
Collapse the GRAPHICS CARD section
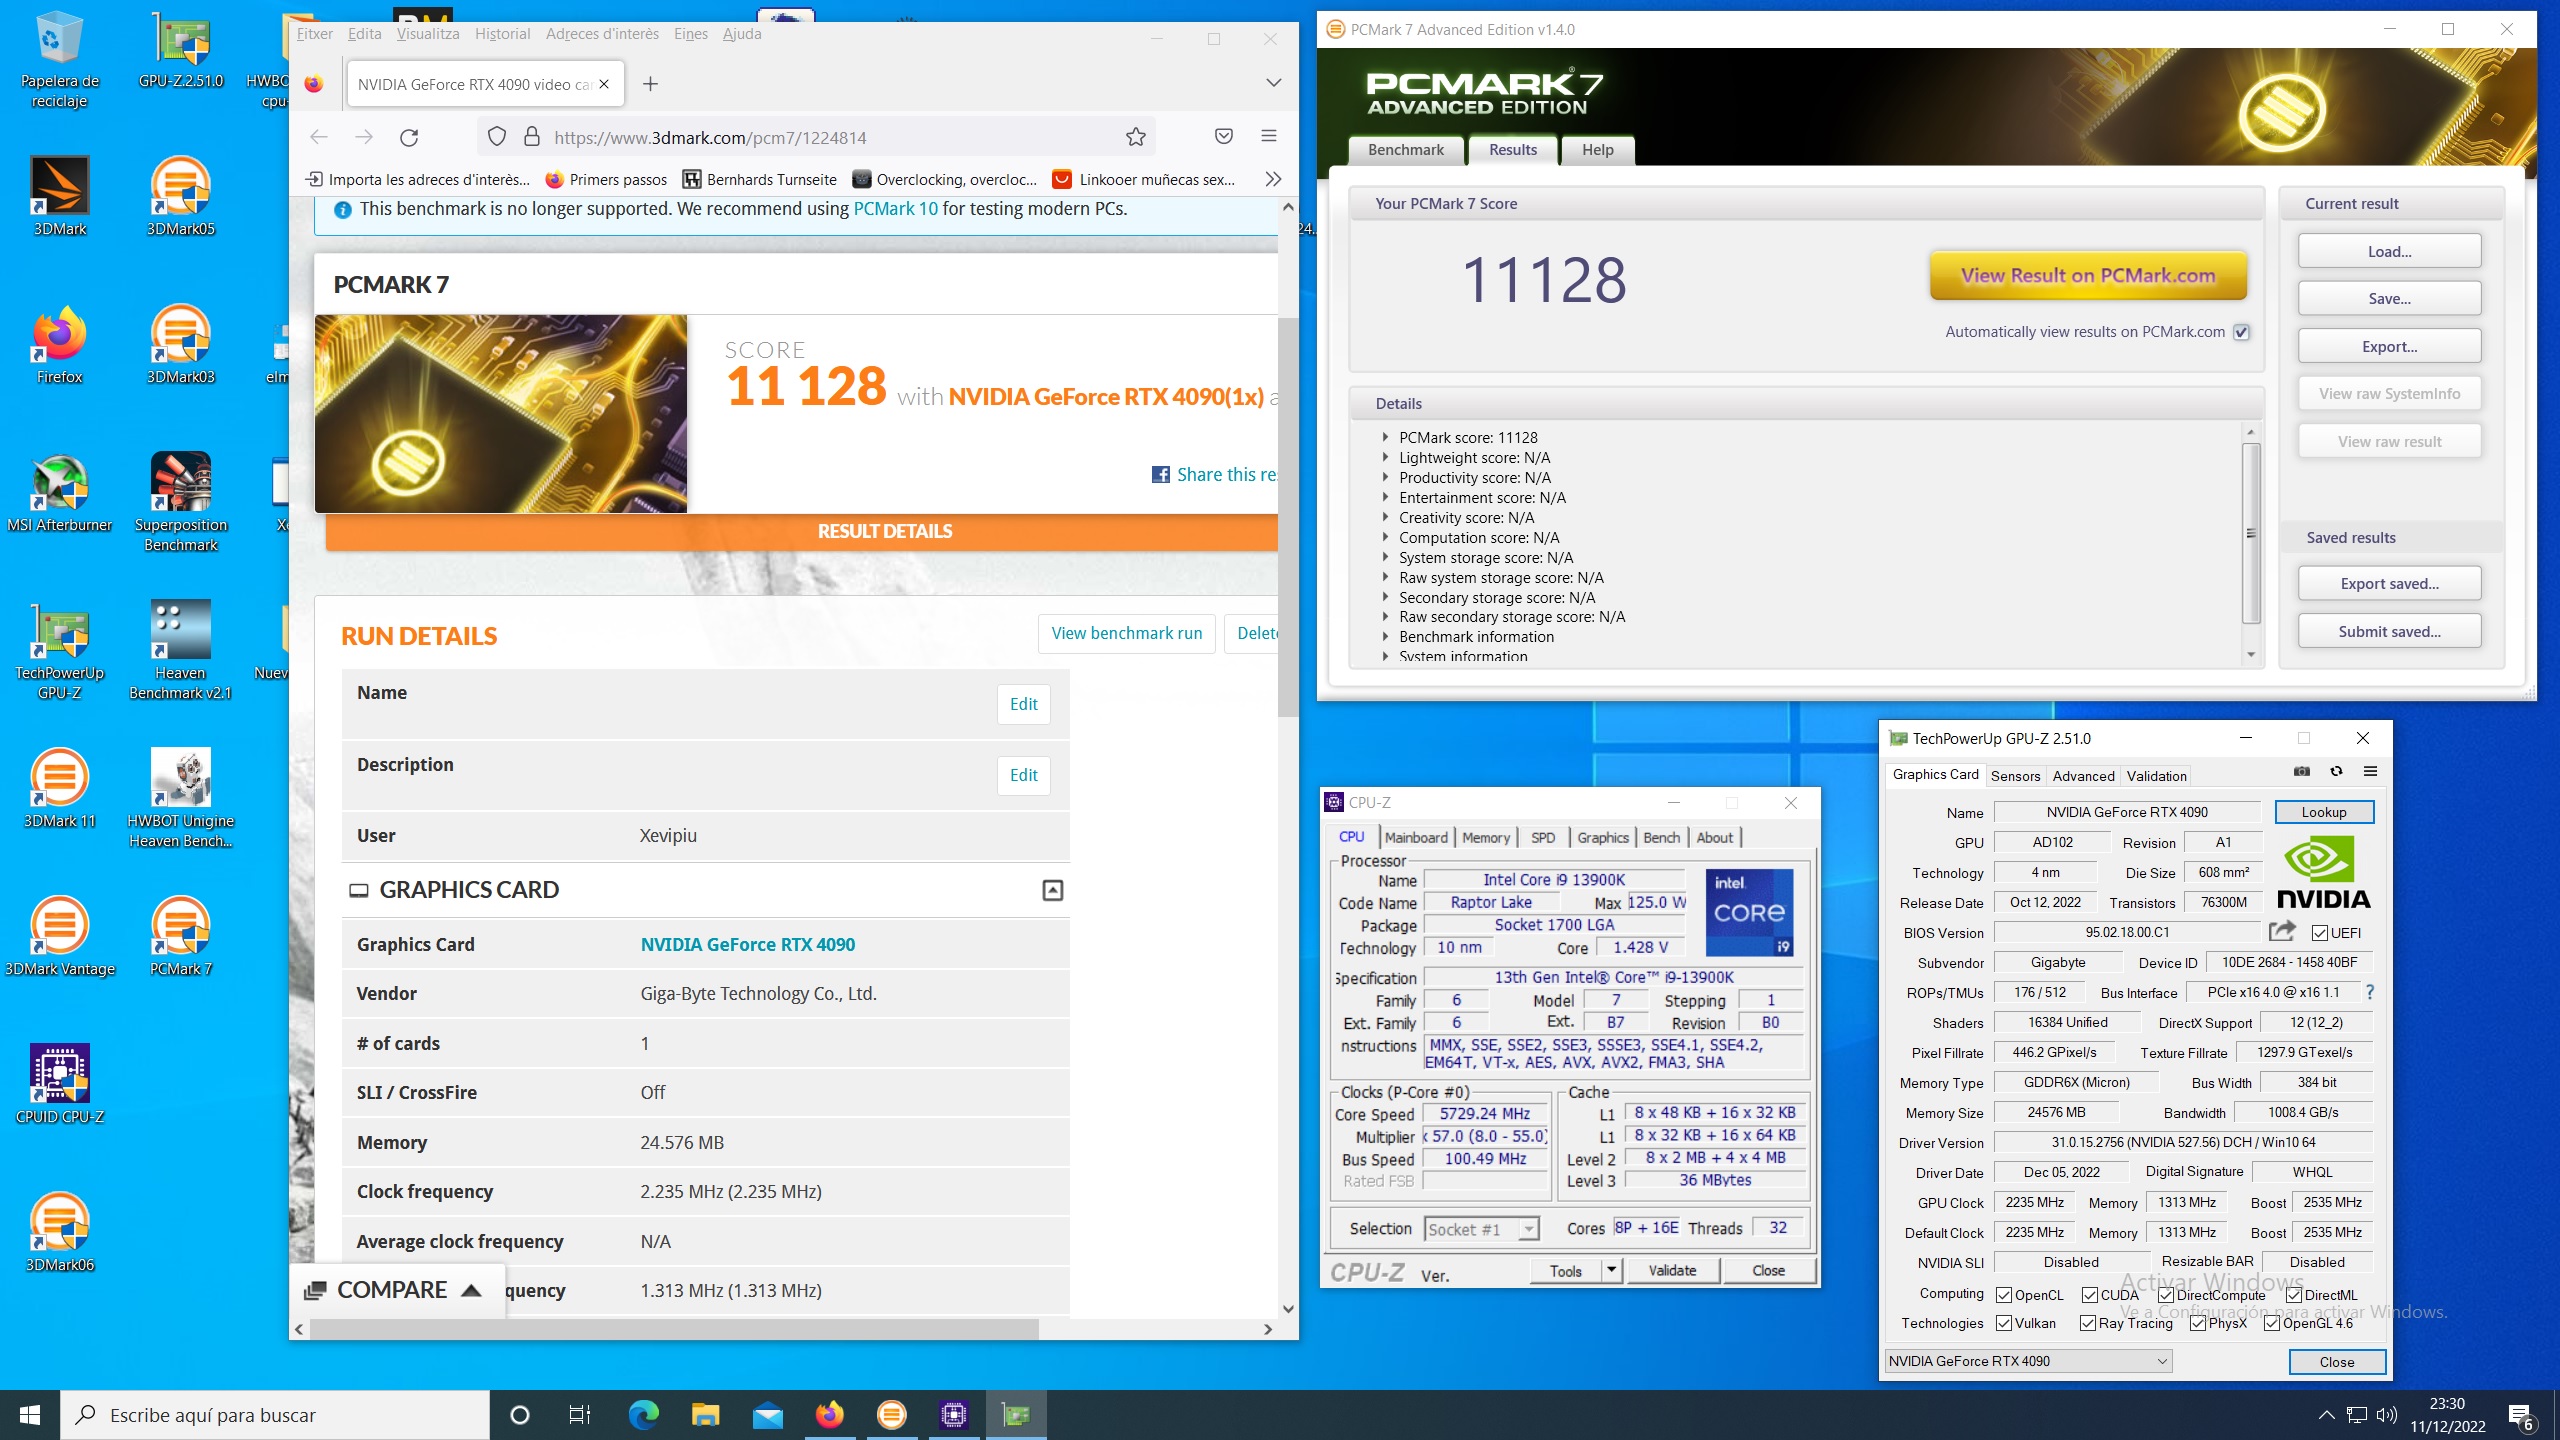click(1052, 890)
